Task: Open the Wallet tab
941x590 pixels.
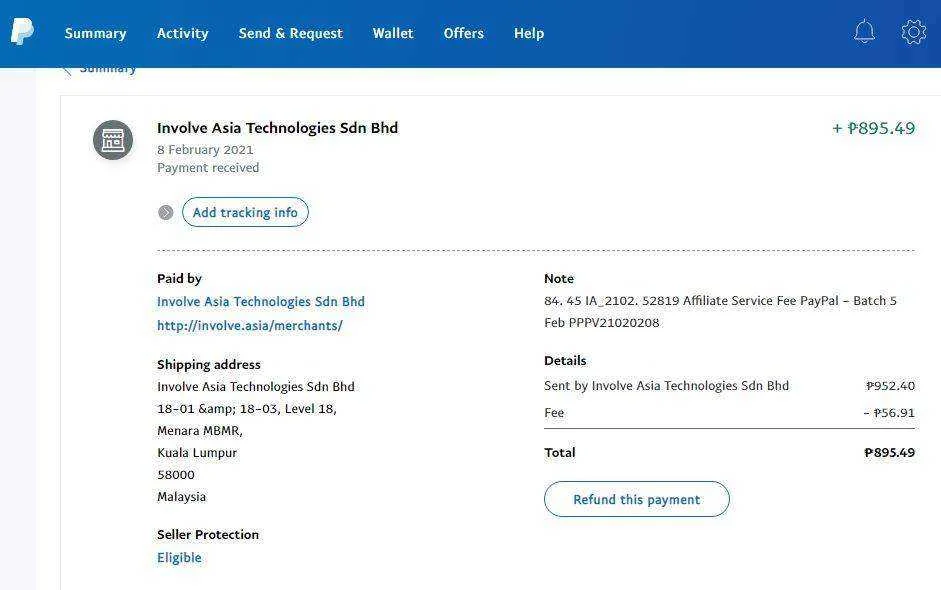Action: 393,34
